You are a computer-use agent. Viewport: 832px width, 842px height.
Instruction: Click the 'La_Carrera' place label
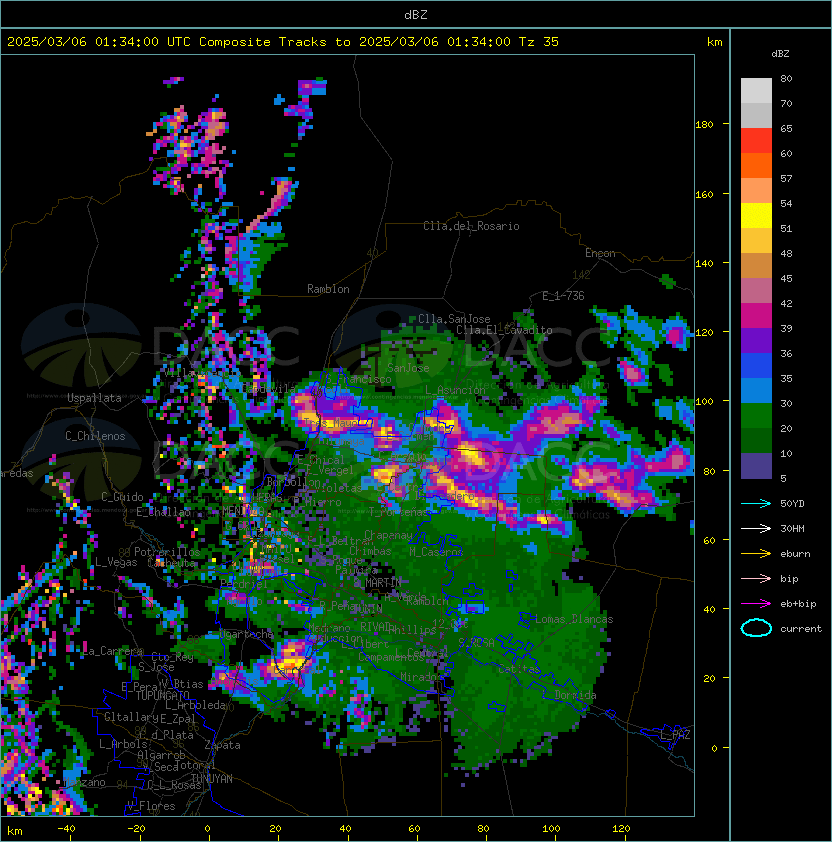coord(113,652)
